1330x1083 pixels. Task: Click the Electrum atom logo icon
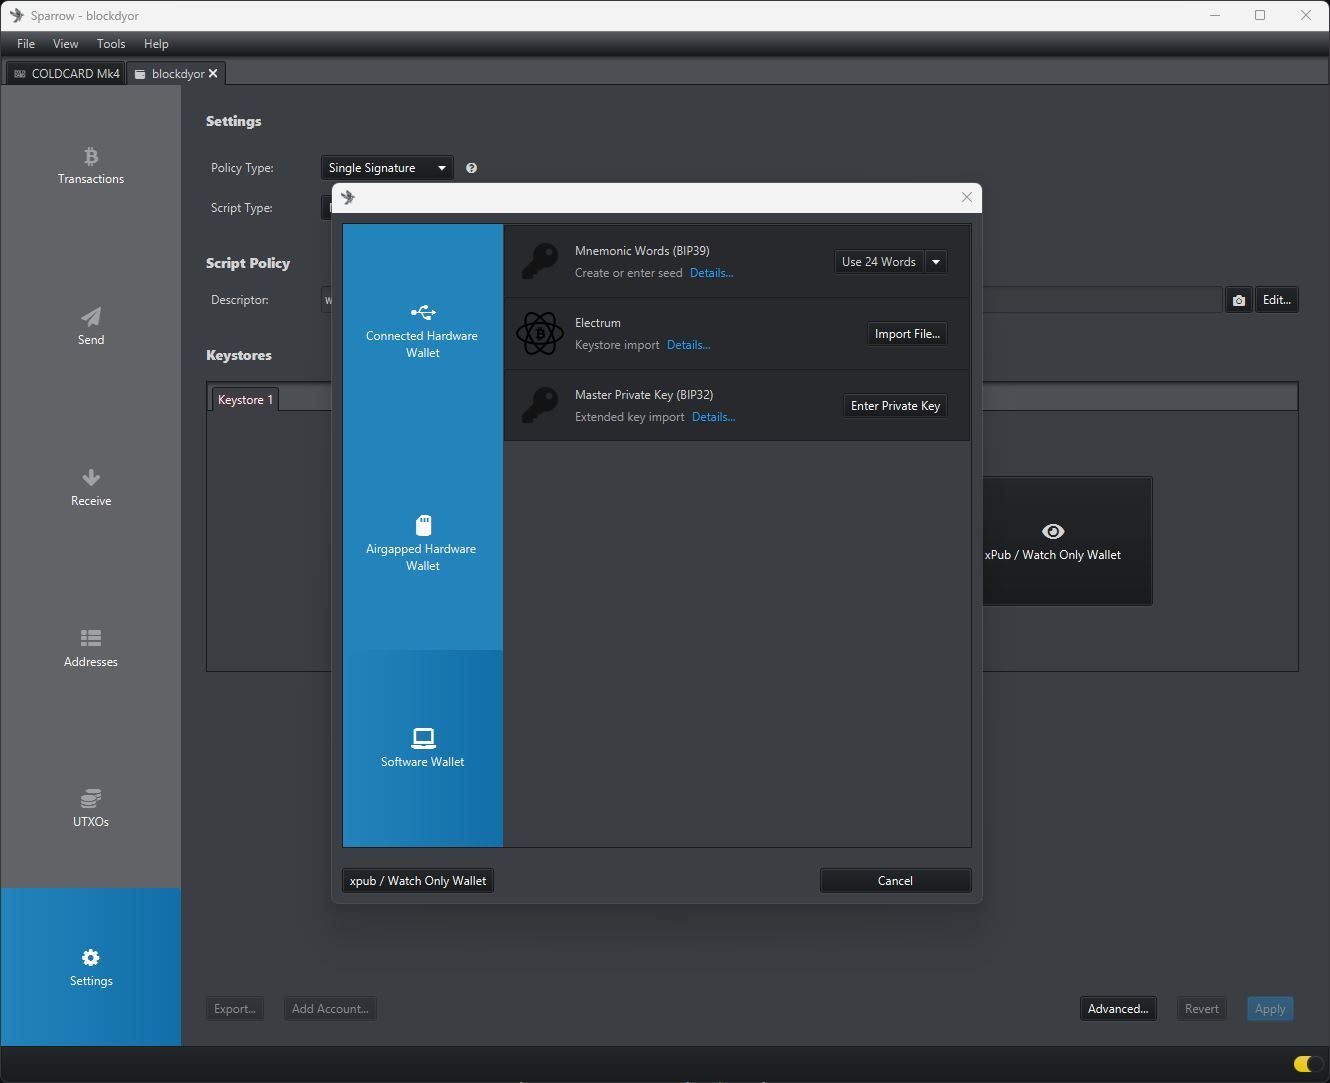click(x=540, y=333)
